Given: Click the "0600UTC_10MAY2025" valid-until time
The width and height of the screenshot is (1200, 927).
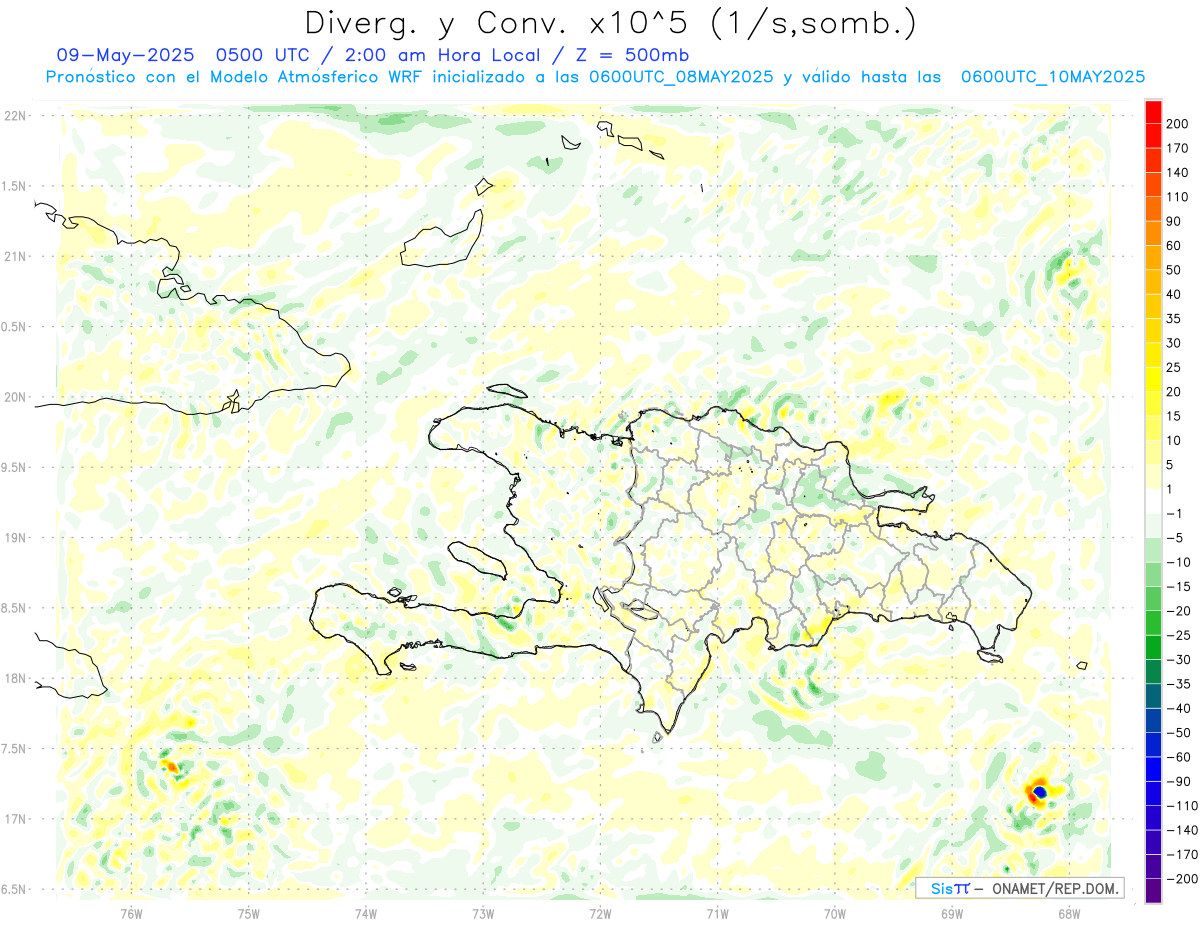Looking at the screenshot, I should [1053, 77].
